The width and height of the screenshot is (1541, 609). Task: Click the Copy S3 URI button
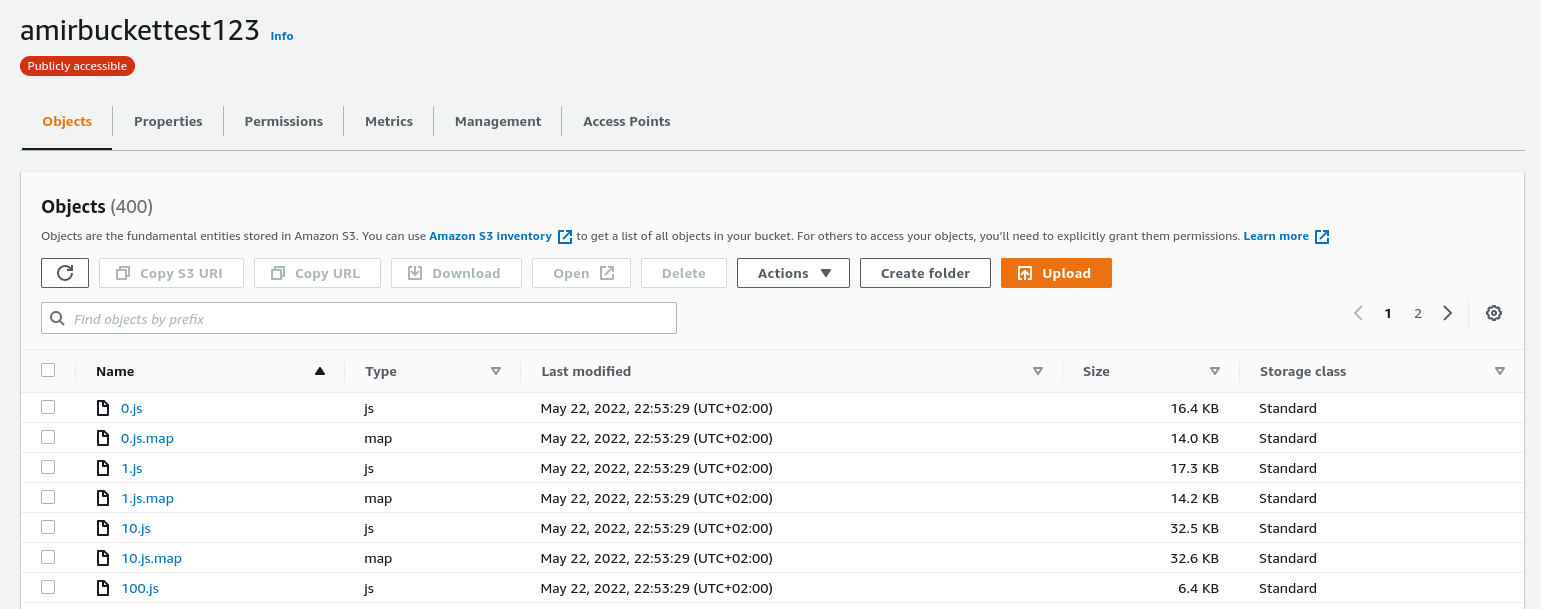pos(171,273)
